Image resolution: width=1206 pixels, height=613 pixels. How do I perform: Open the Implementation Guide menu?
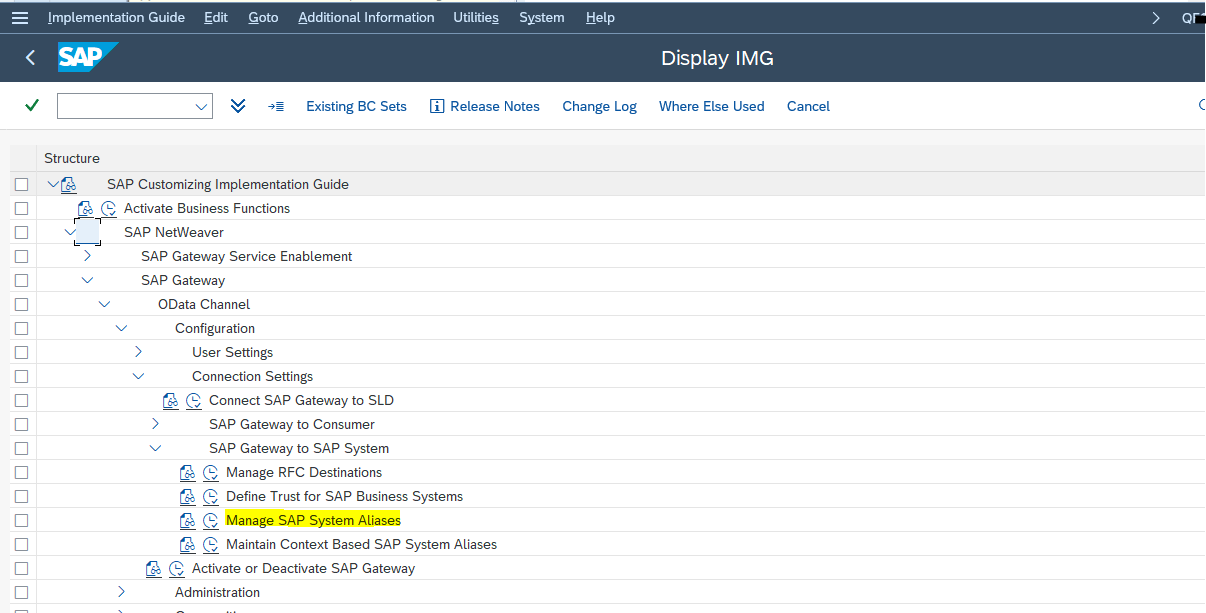tap(116, 17)
